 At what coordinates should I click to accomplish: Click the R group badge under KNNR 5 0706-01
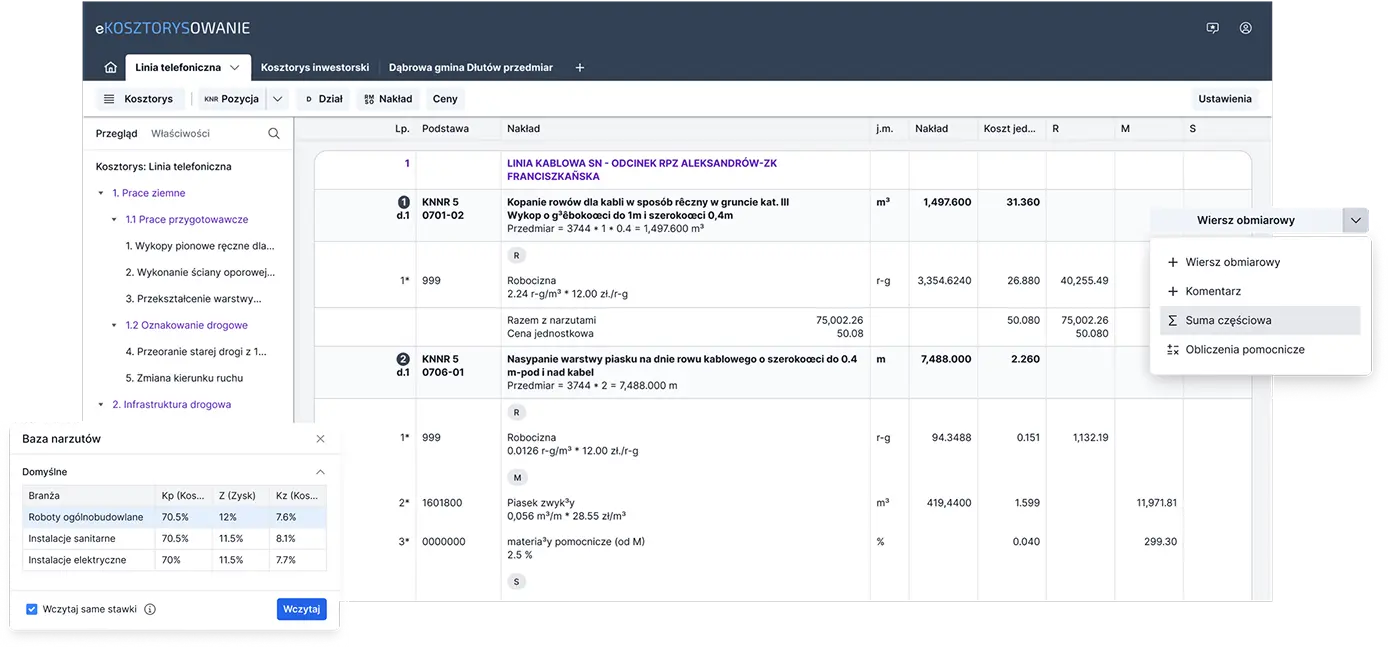[x=517, y=412]
